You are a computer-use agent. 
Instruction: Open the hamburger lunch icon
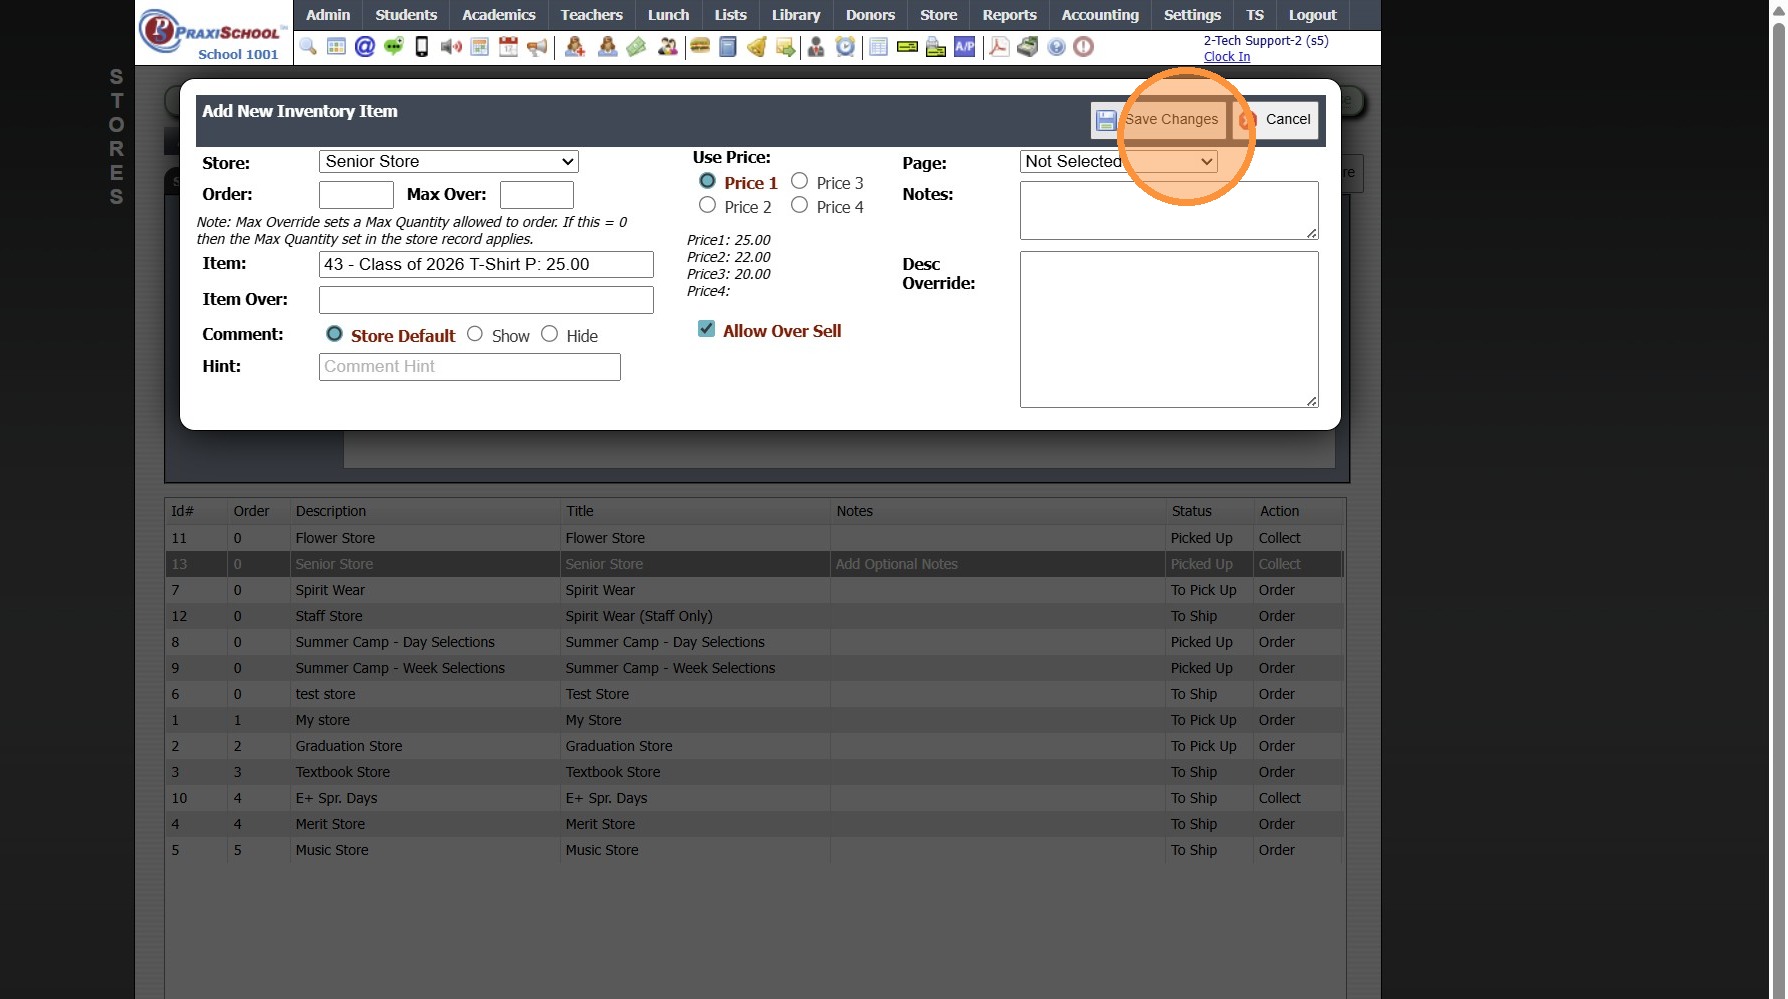coord(700,47)
